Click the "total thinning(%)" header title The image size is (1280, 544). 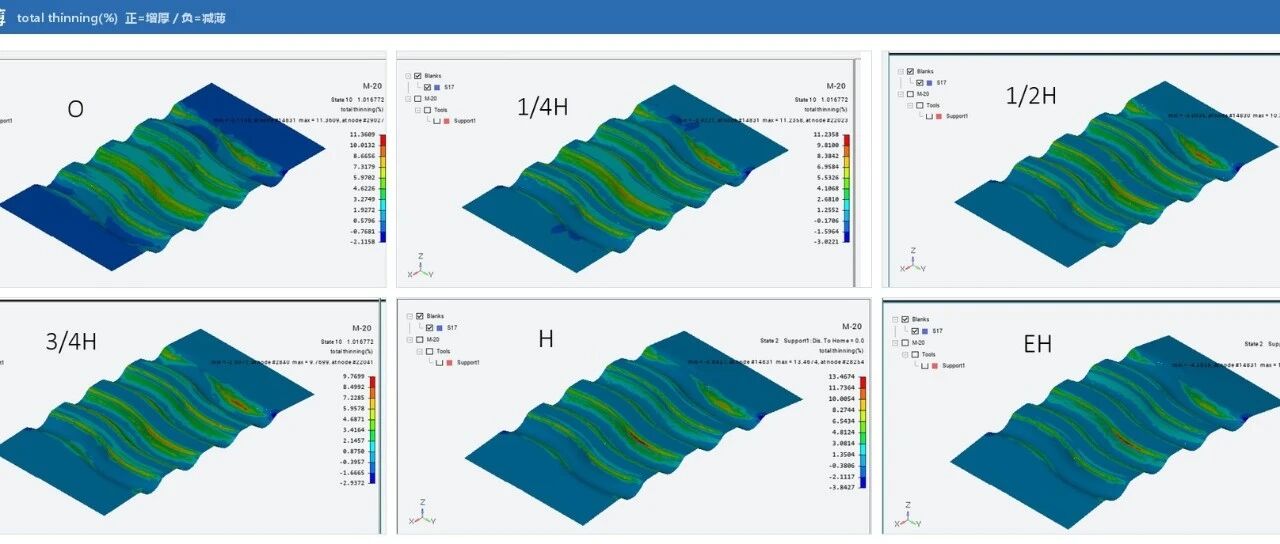click(x=66, y=18)
